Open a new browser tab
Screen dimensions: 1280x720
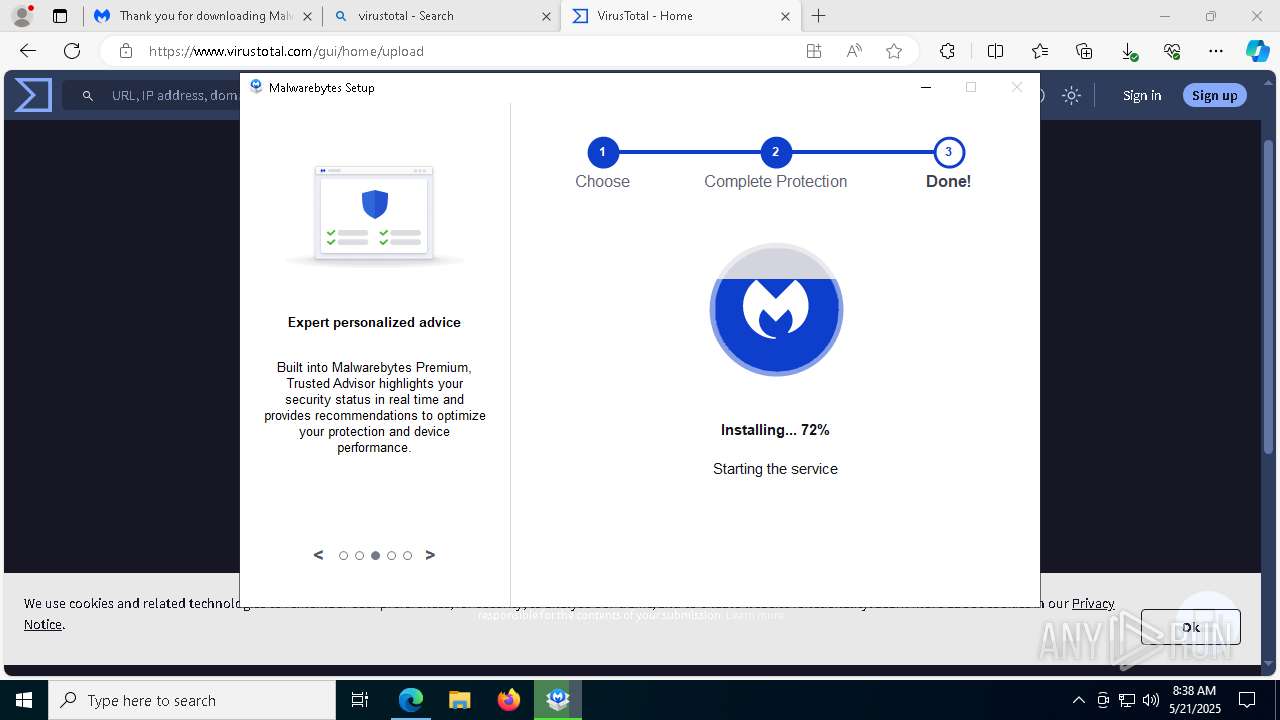pyautogui.click(x=818, y=16)
